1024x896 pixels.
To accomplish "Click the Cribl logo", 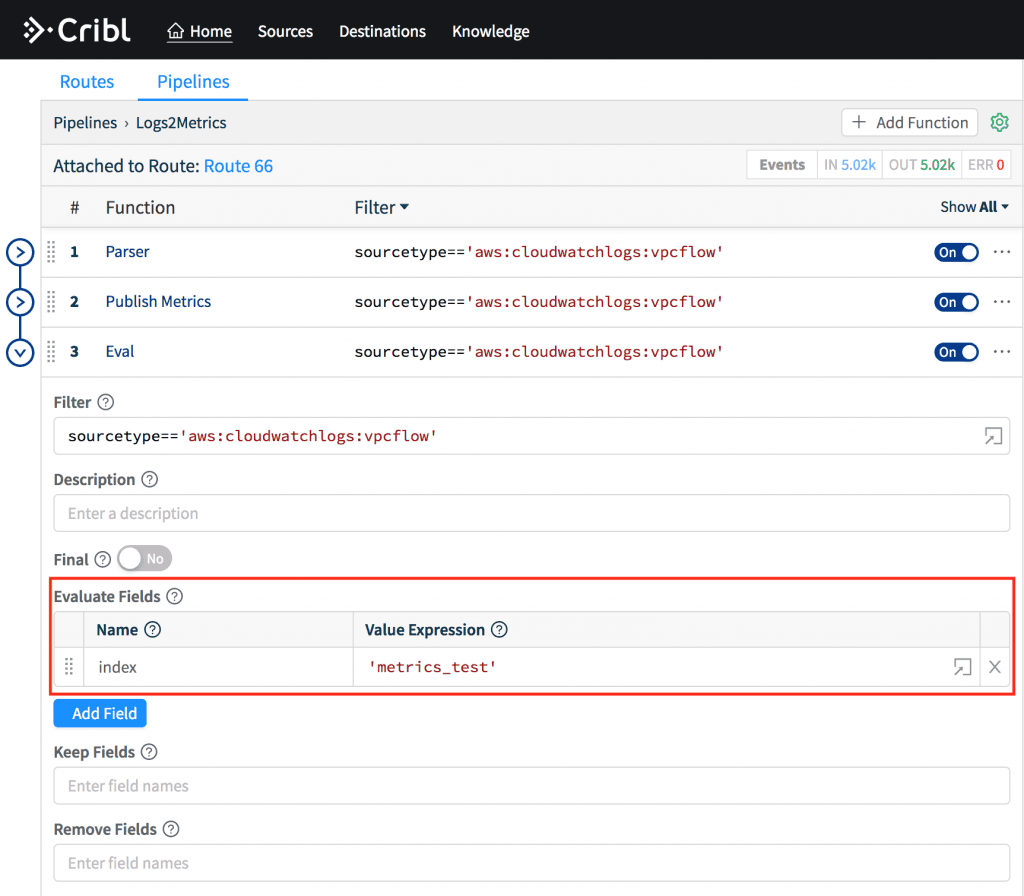I will pos(77,29).
